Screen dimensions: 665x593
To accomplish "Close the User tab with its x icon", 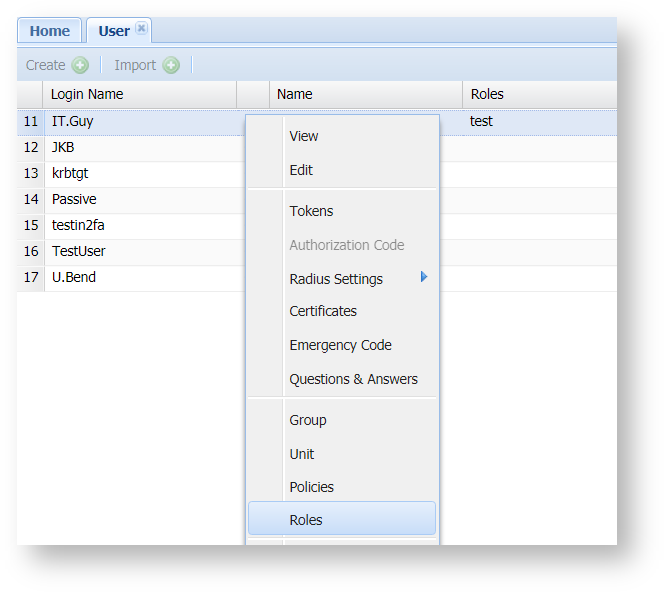I will click(x=141, y=29).
